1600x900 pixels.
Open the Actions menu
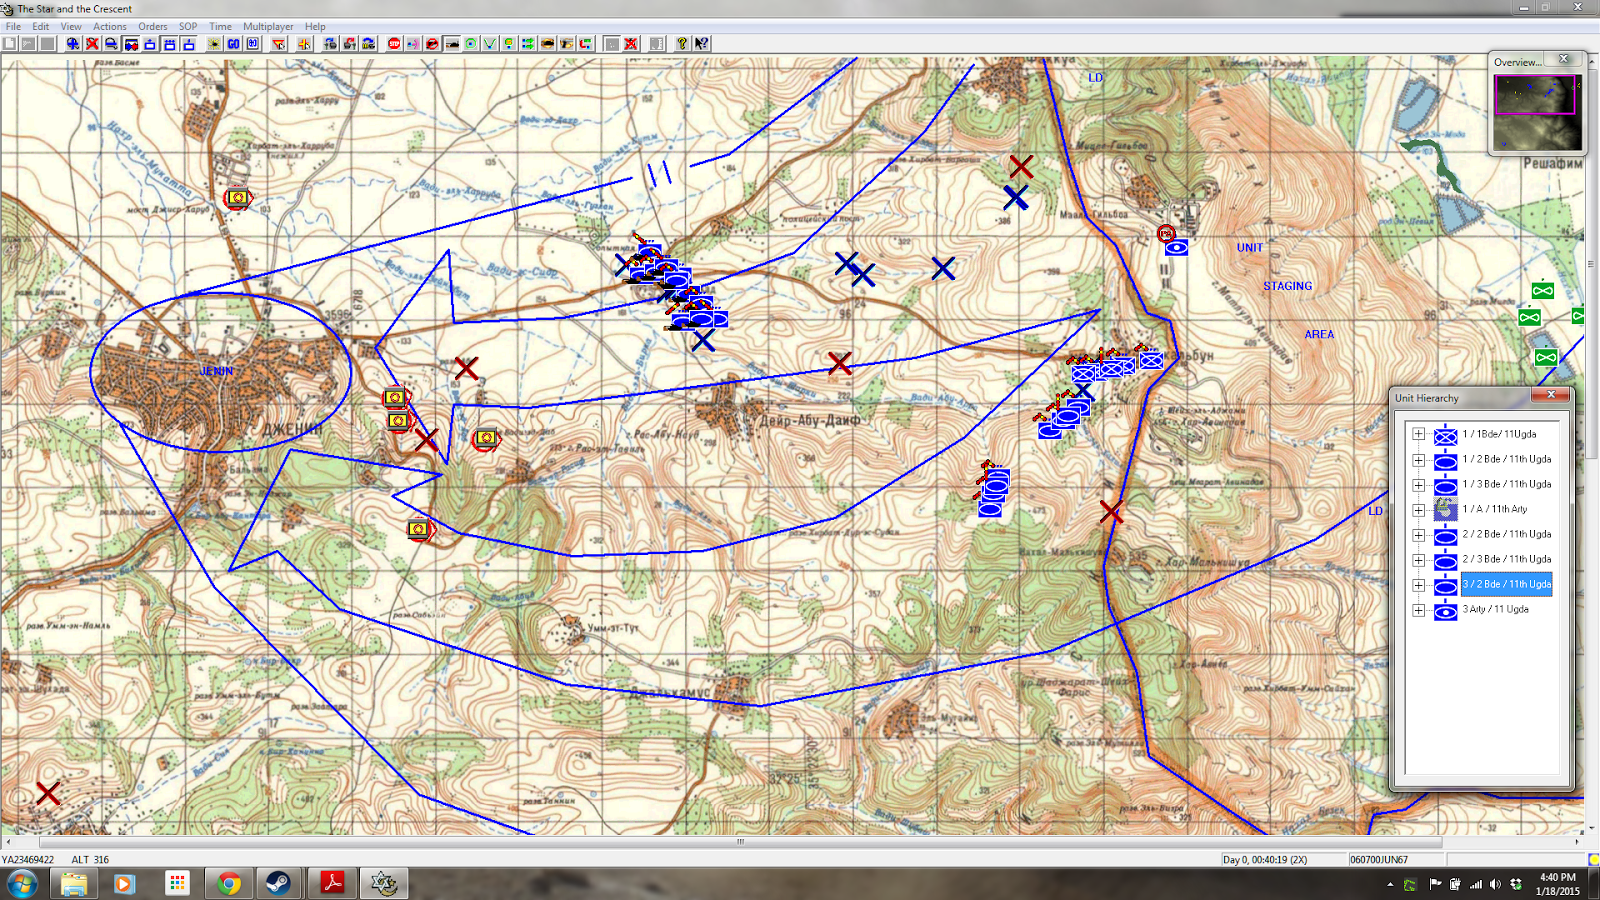click(x=110, y=26)
